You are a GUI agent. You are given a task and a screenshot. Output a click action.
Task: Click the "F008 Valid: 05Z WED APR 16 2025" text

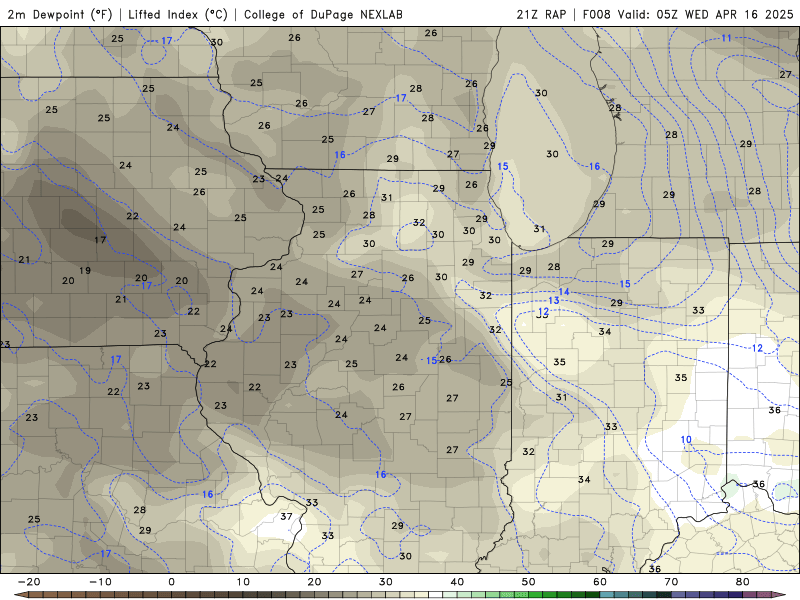click(x=688, y=14)
